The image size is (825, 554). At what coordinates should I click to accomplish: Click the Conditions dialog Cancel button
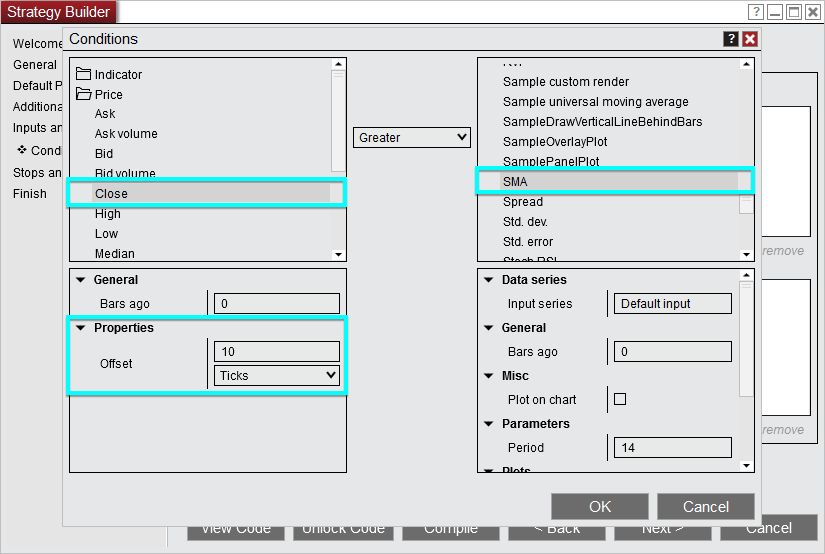coord(706,507)
